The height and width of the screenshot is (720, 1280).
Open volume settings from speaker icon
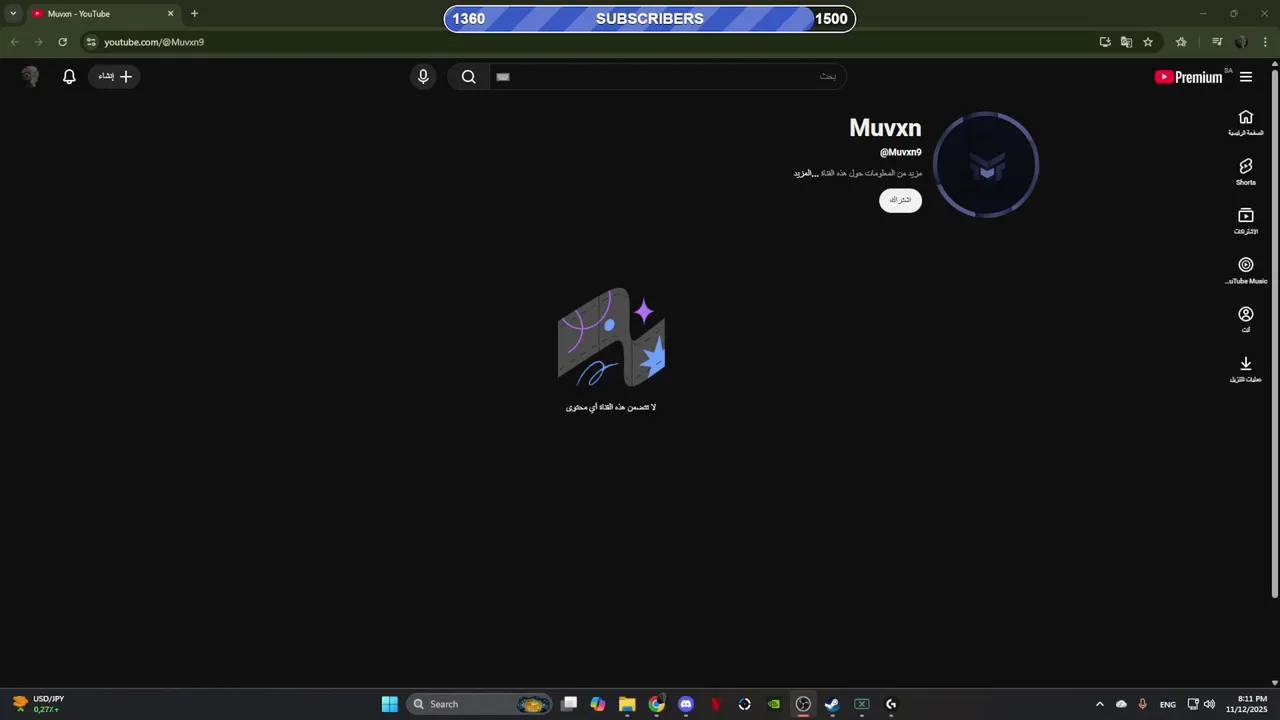click(1210, 704)
